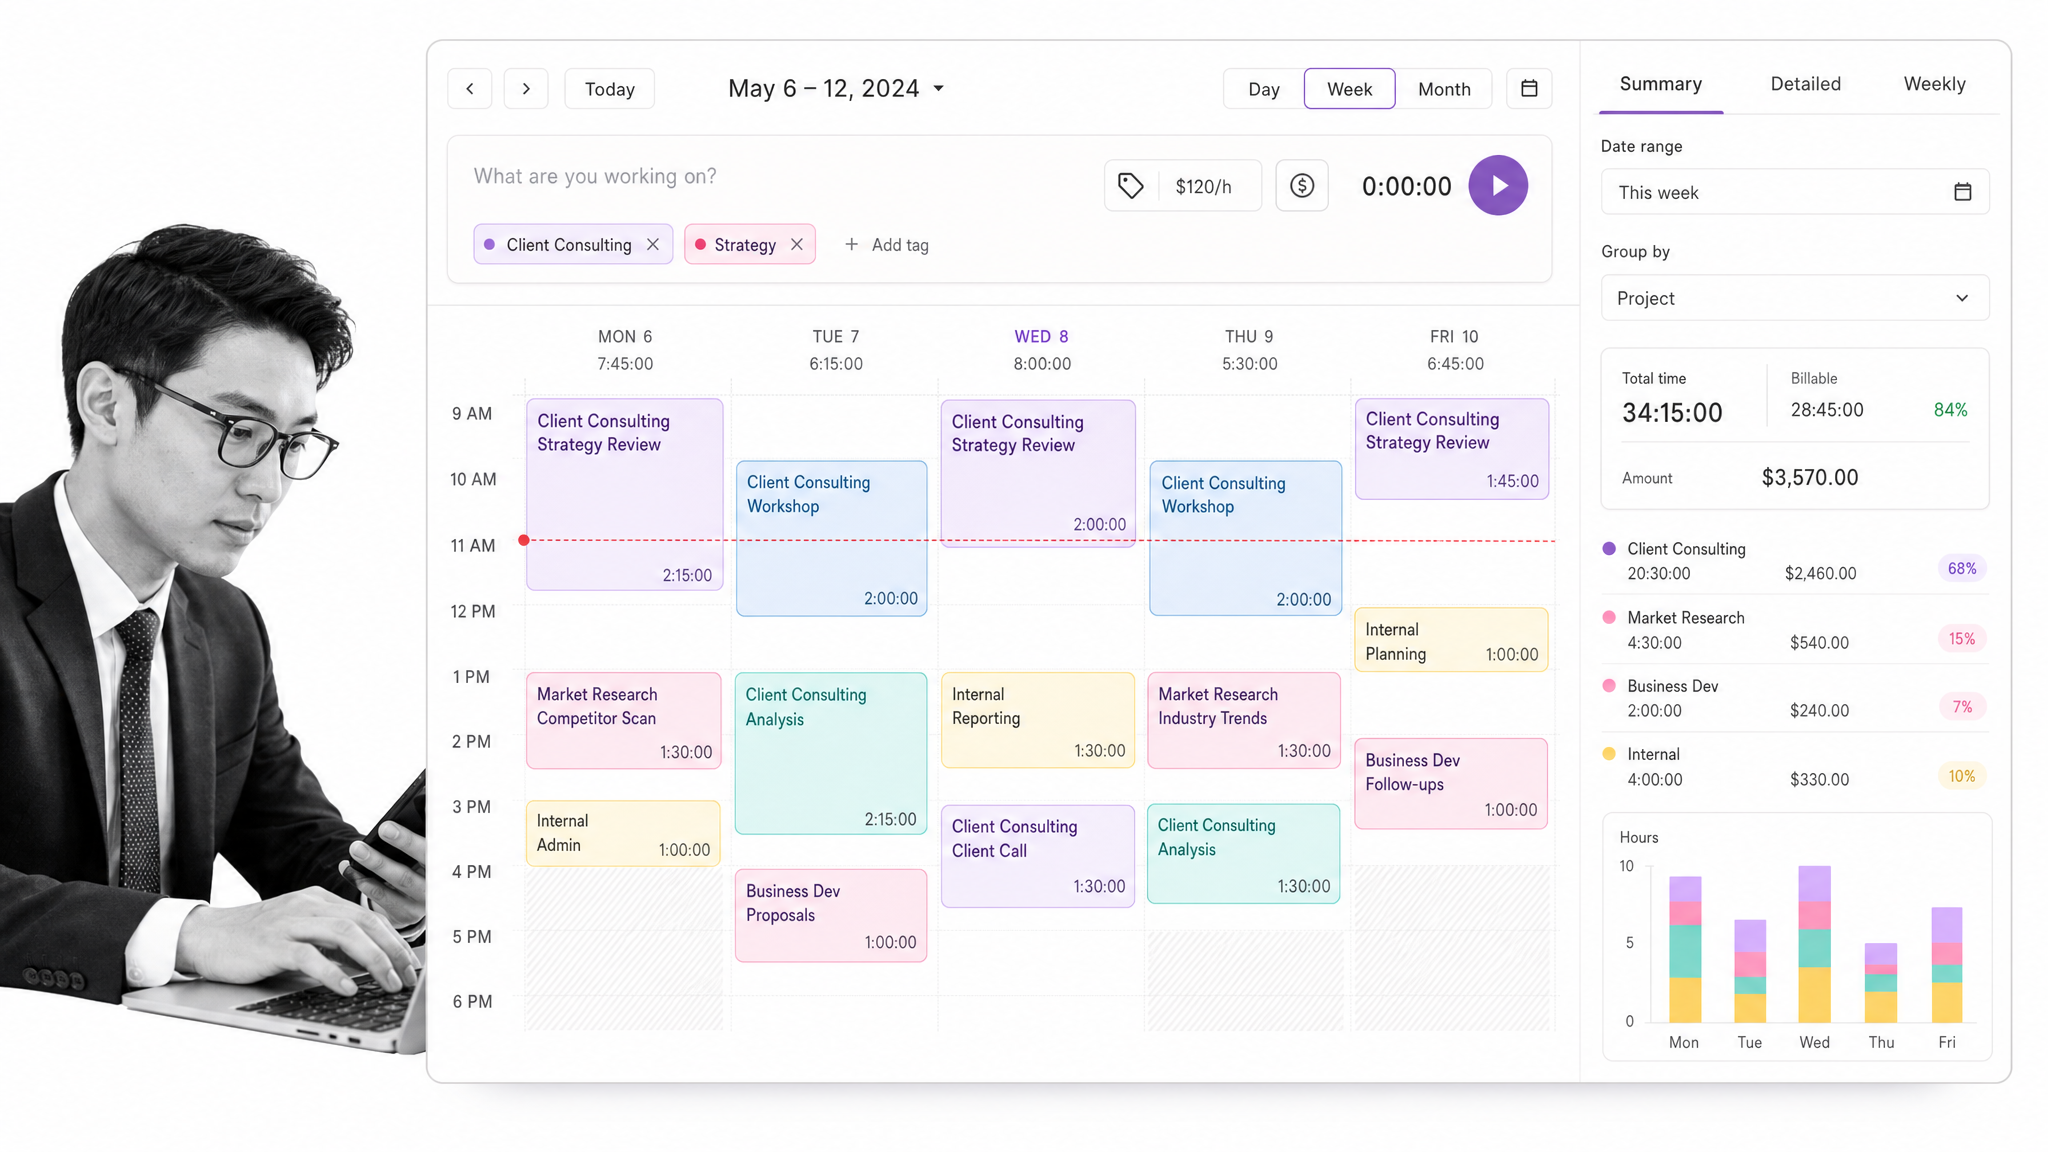The width and height of the screenshot is (2048, 1152).
Task: Open Market Research Competitor Scan entry
Action: click(623, 720)
